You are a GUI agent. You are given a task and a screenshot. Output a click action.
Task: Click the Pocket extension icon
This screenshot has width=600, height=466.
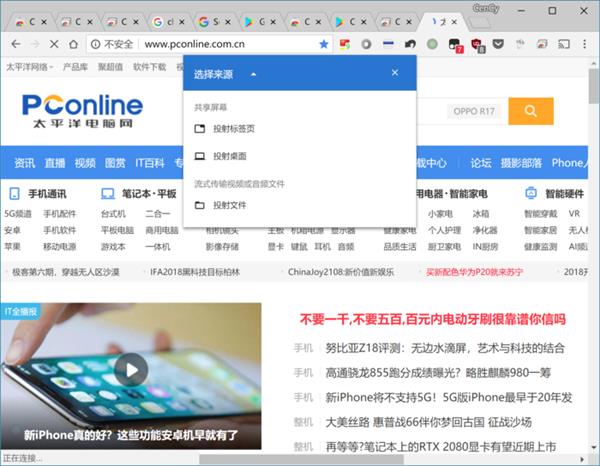[x=498, y=44]
